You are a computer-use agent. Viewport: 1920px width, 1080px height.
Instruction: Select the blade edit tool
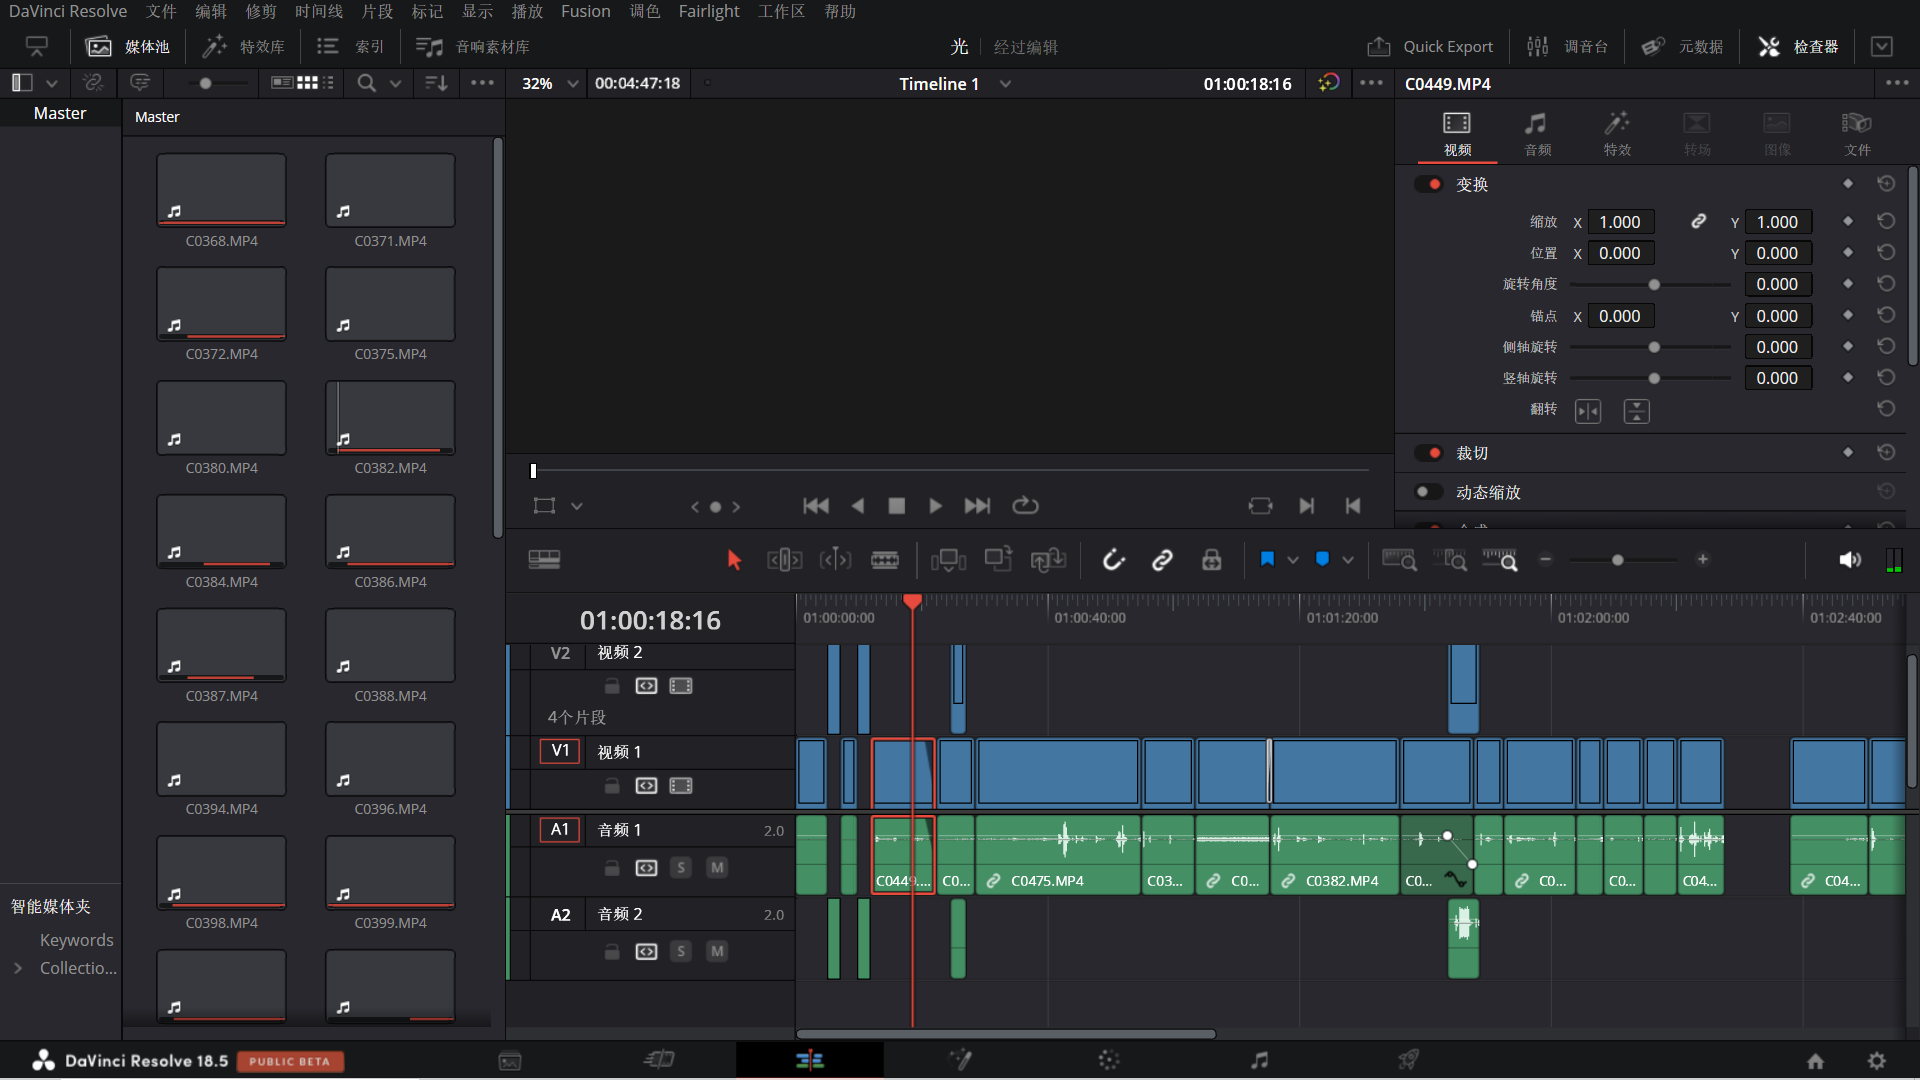coord(885,560)
